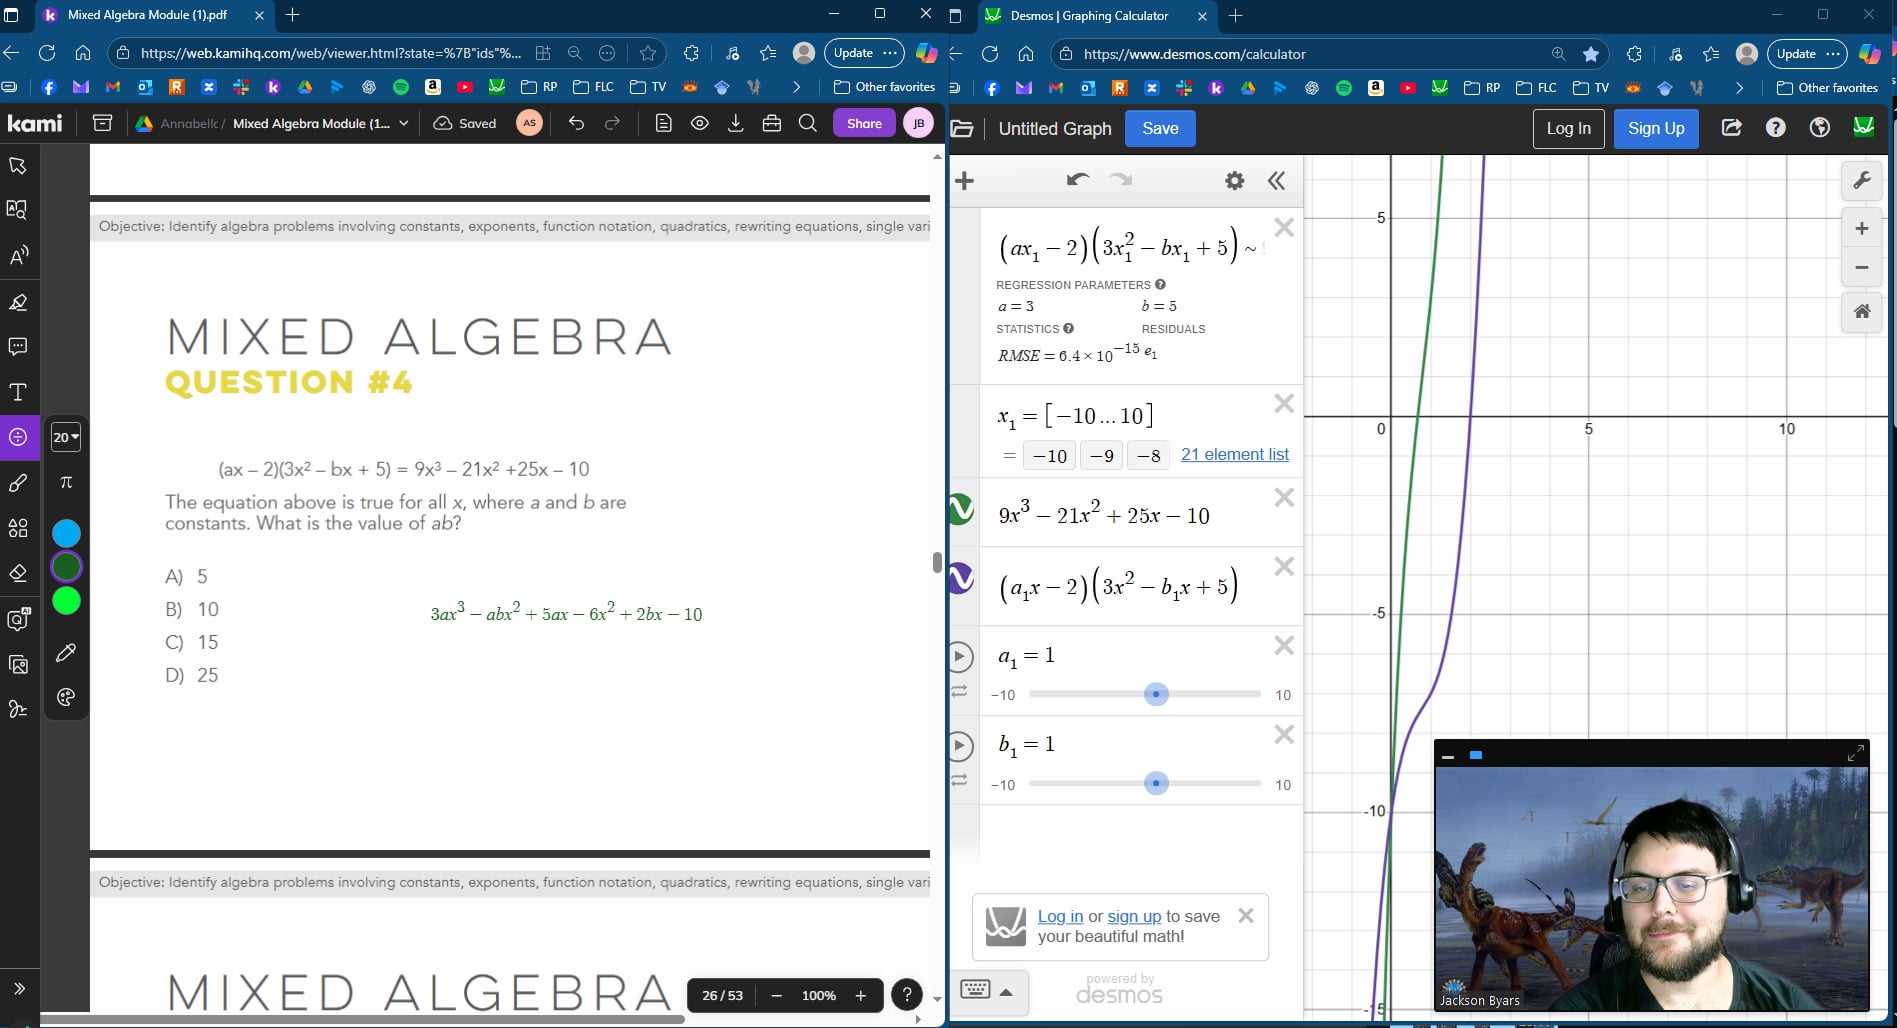Screen dimensions: 1897x1028
Task: Follow the 'sign up' link in save banner
Action: pyautogui.click(x=1134, y=916)
